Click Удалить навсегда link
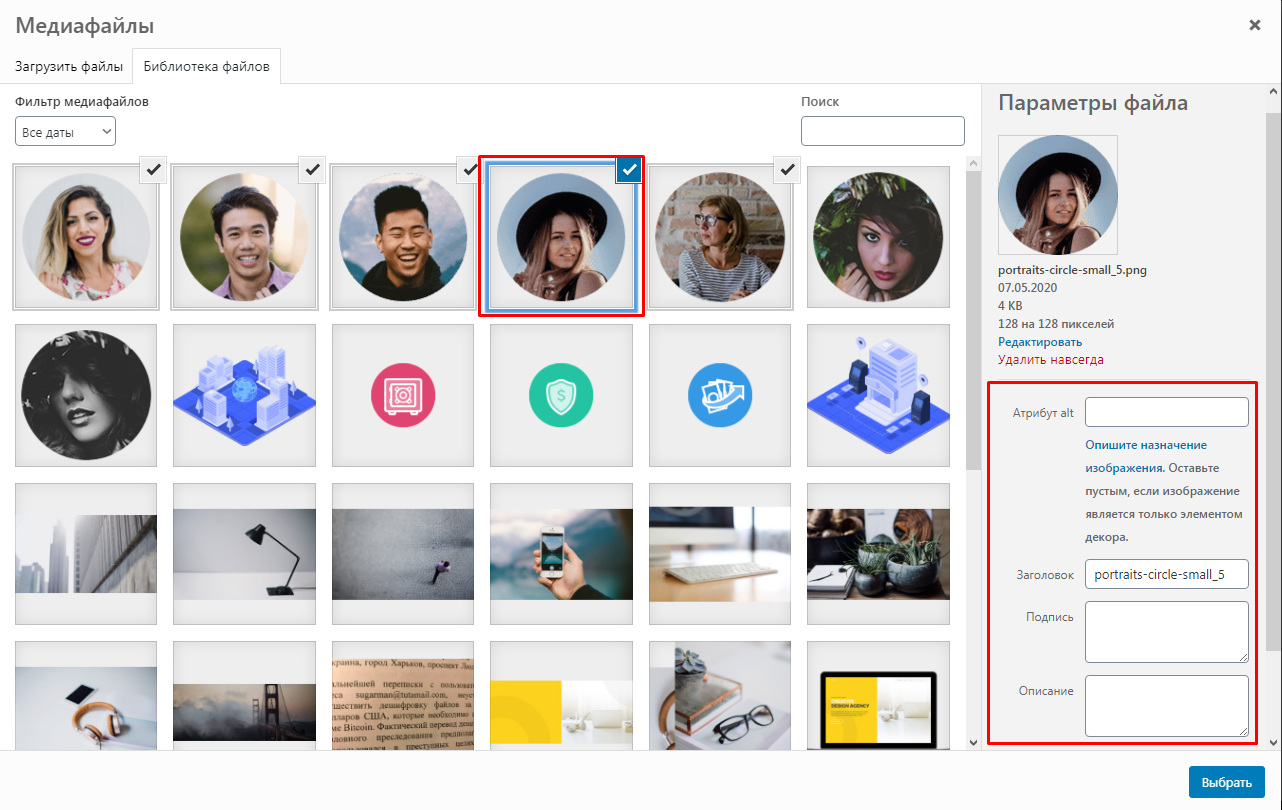 [1050, 360]
